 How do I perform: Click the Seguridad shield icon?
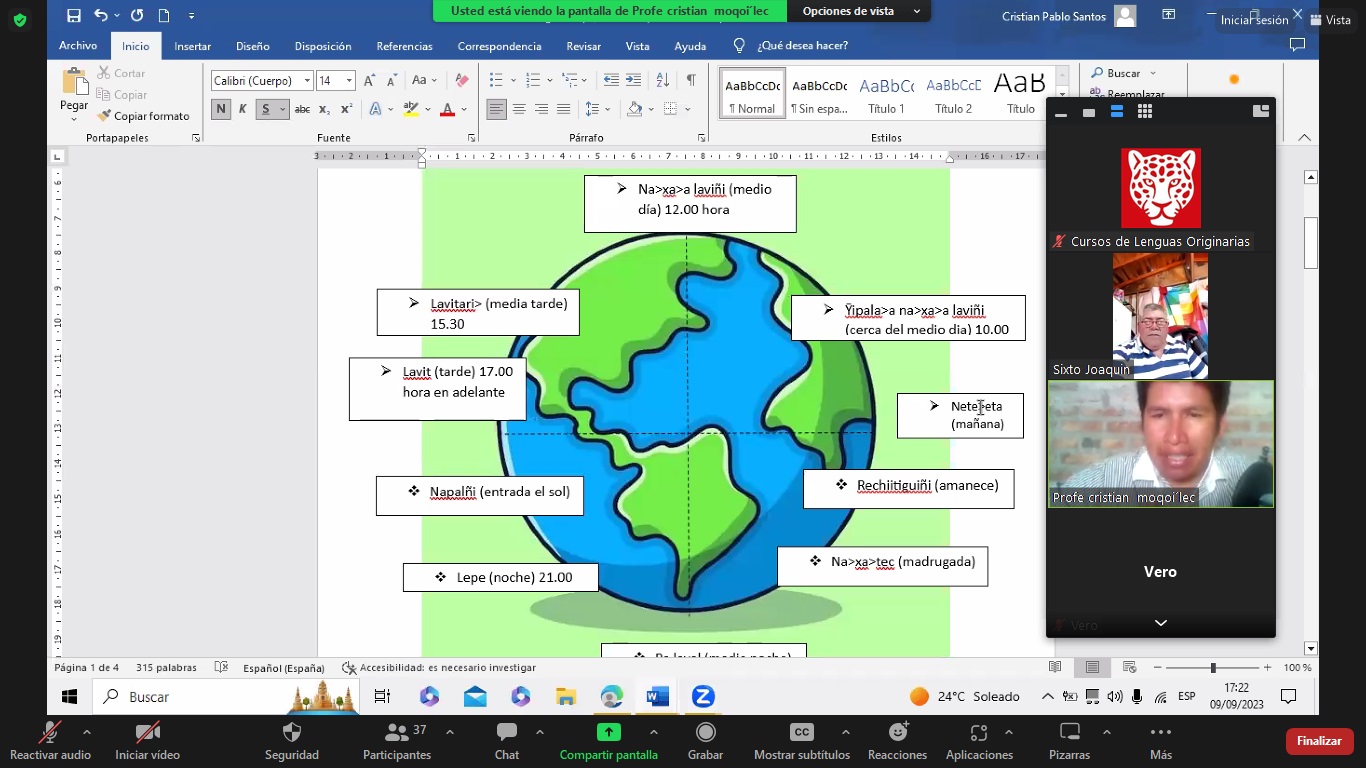point(292,733)
